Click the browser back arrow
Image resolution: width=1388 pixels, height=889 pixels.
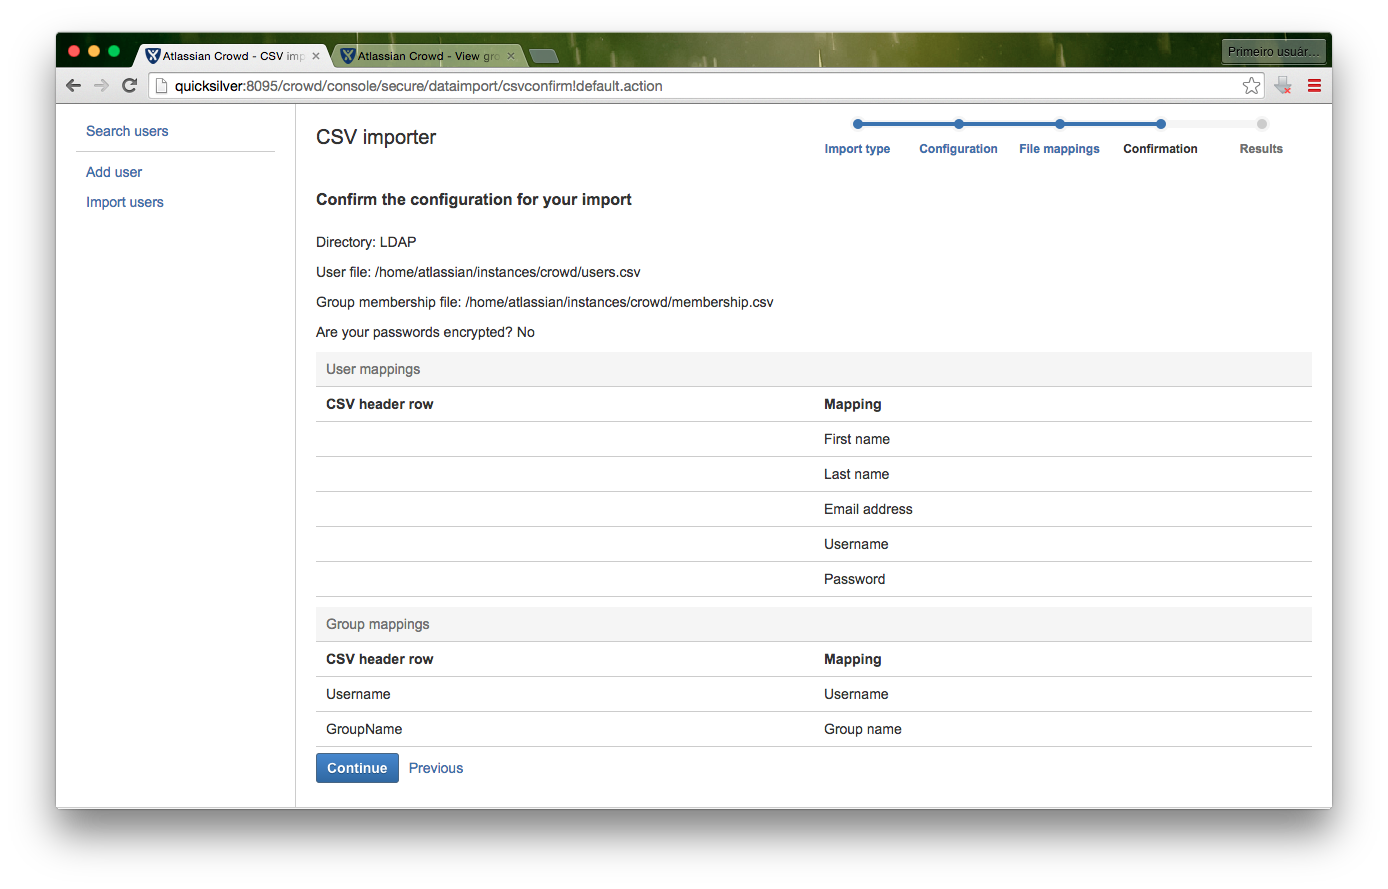pos(73,86)
